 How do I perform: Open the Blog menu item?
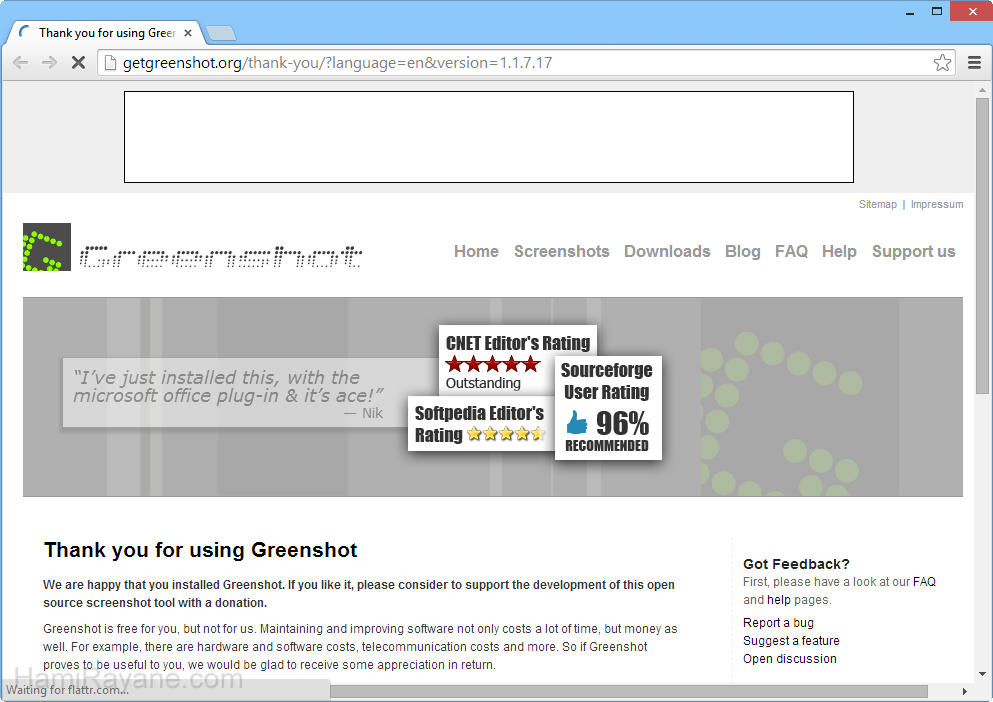[743, 252]
